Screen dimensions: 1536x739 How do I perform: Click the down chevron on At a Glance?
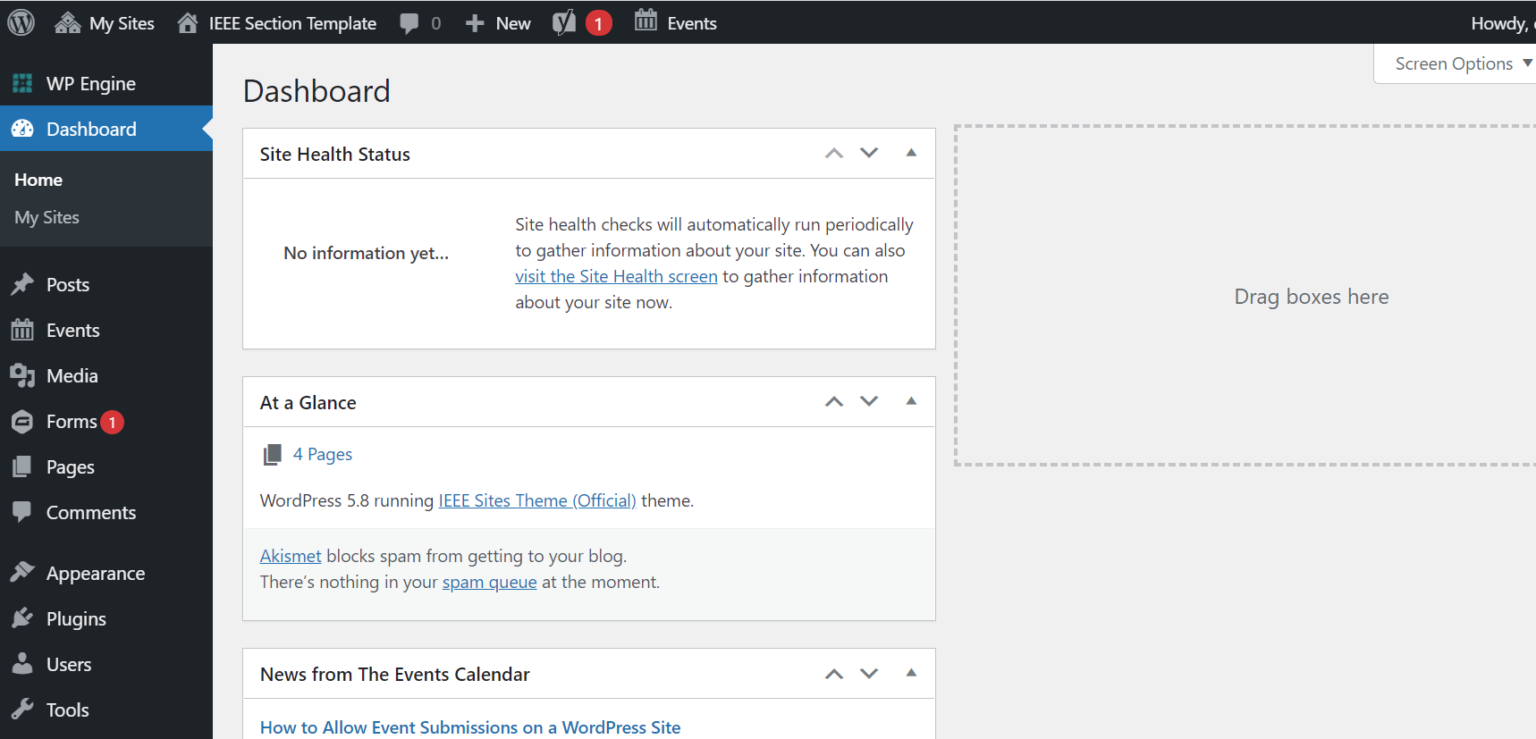tap(868, 400)
